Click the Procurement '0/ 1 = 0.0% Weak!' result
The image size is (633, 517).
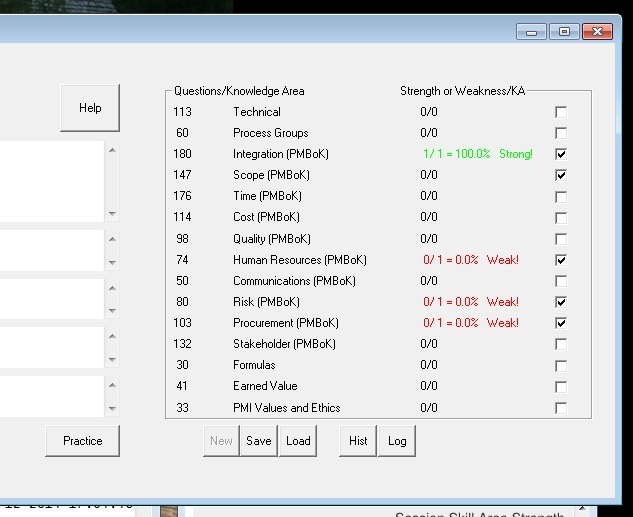tap(471, 322)
